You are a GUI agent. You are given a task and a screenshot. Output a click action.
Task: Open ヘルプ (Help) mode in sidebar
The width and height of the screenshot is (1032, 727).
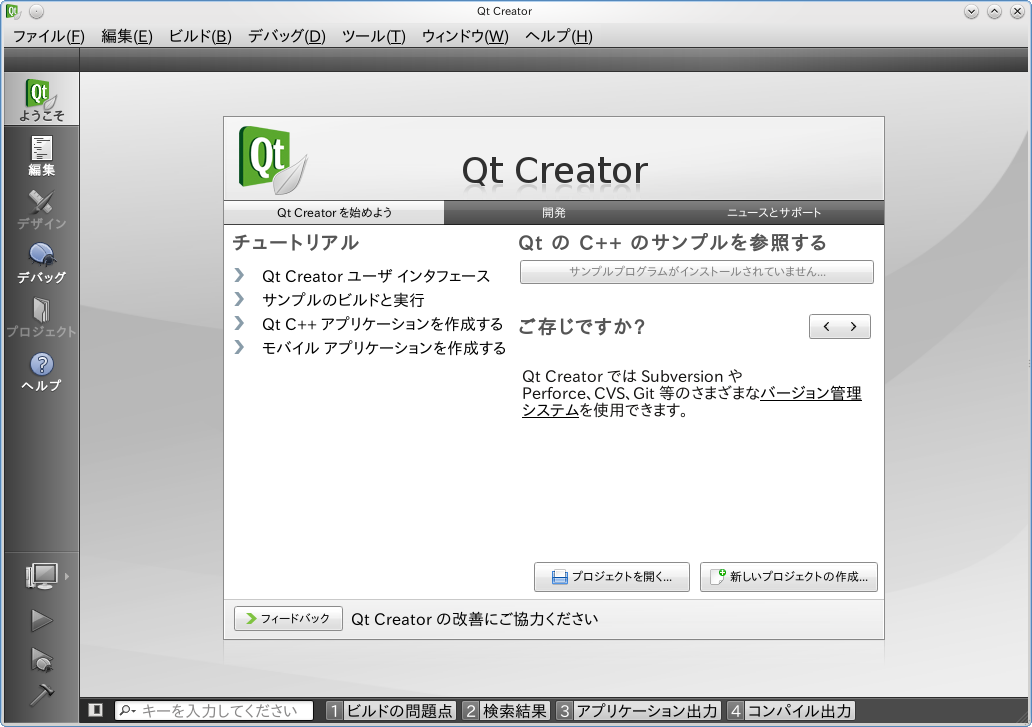[x=40, y=371]
